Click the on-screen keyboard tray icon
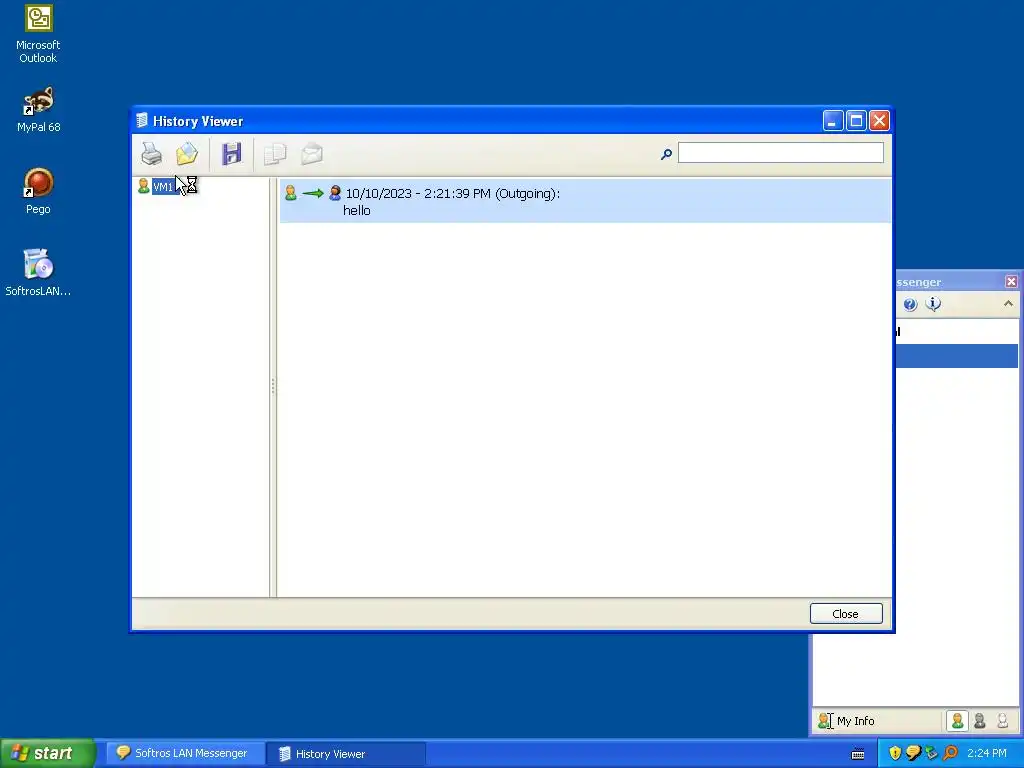1024x768 pixels. [x=858, y=754]
